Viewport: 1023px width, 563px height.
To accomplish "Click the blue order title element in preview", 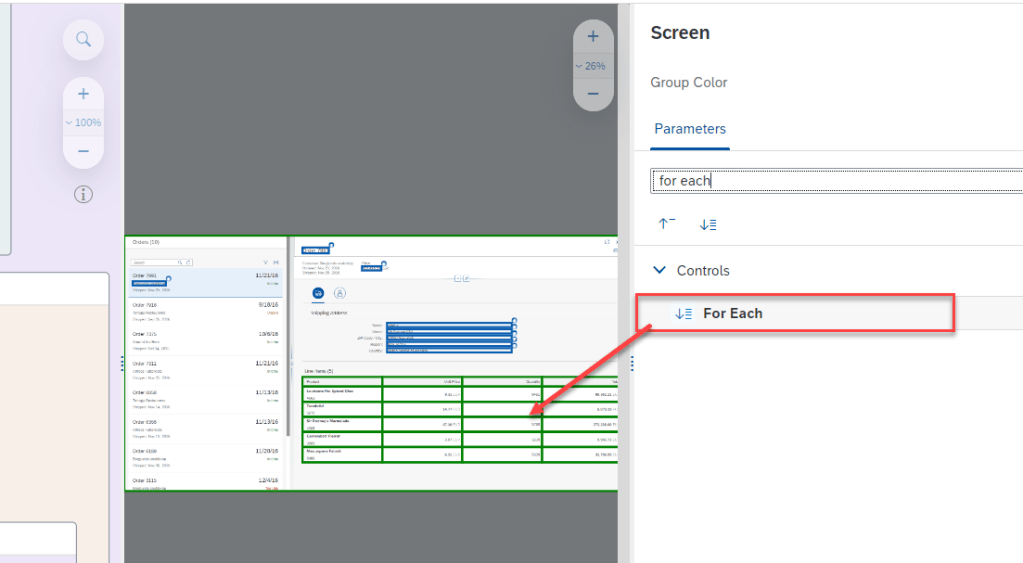I will click(315, 249).
